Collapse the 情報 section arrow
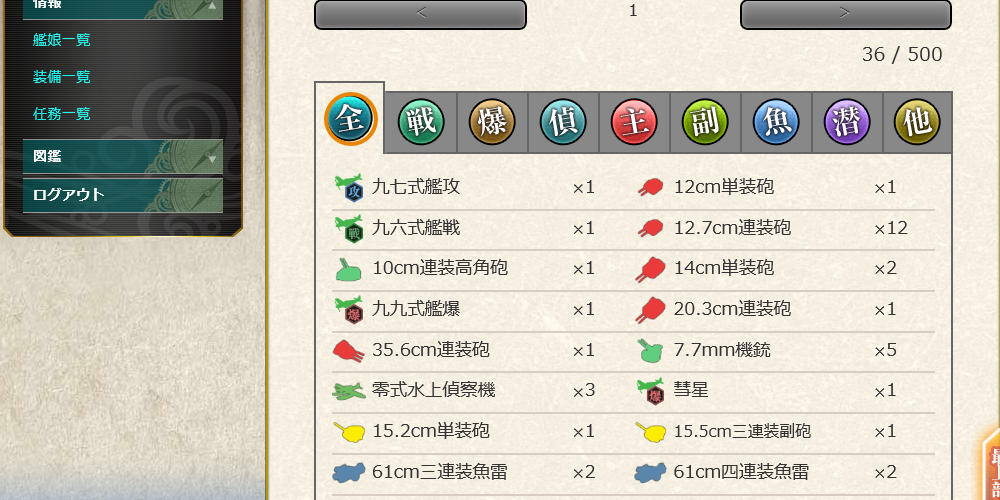The width and height of the screenshot is (1000, 500). point(212,5)
